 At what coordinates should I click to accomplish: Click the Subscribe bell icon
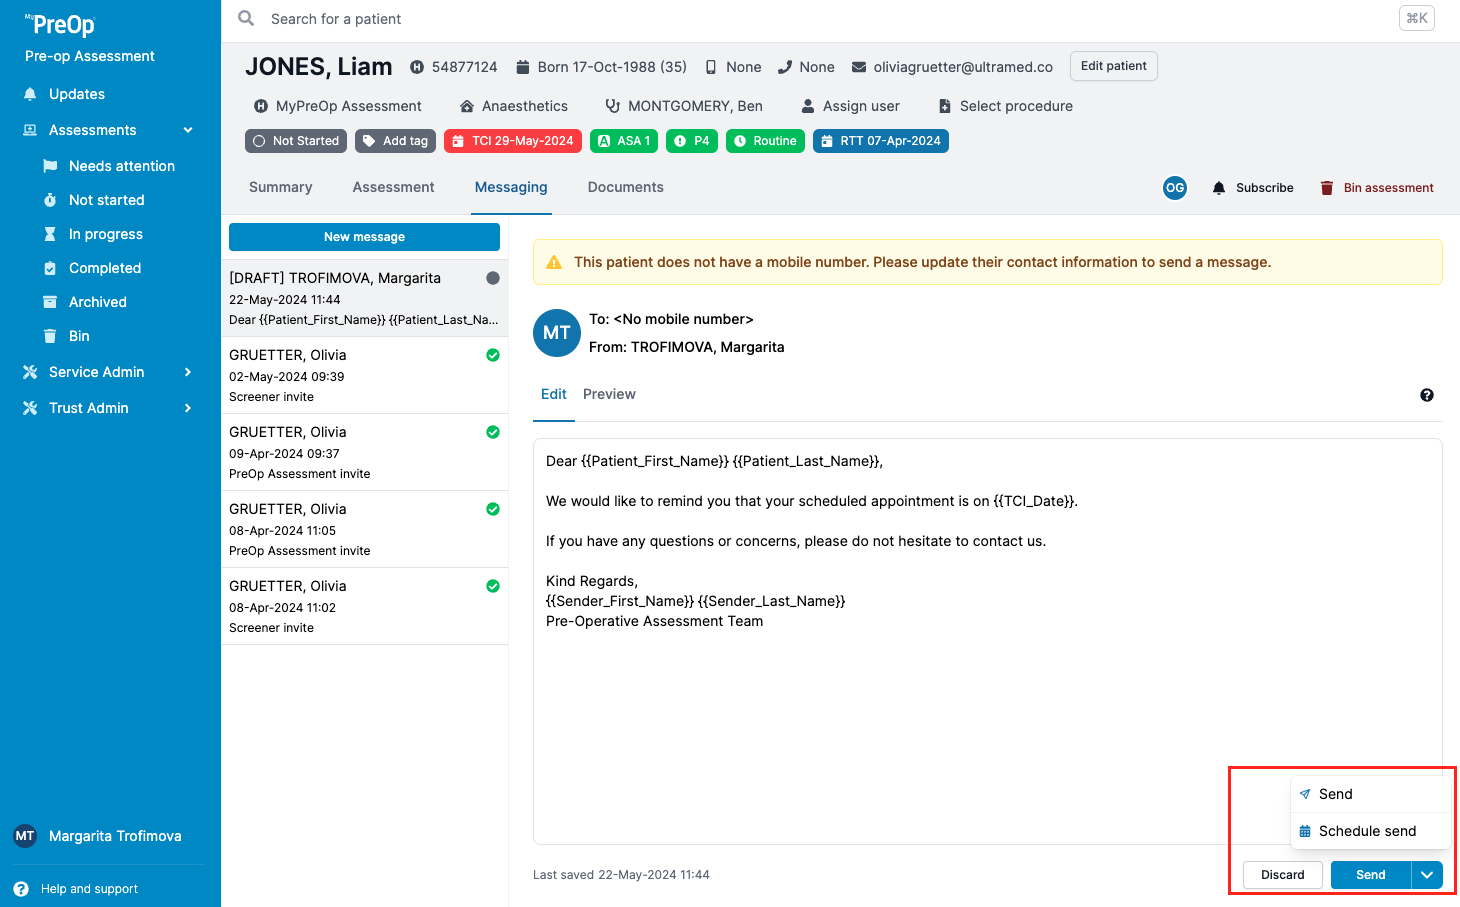tap(1218, 188)
